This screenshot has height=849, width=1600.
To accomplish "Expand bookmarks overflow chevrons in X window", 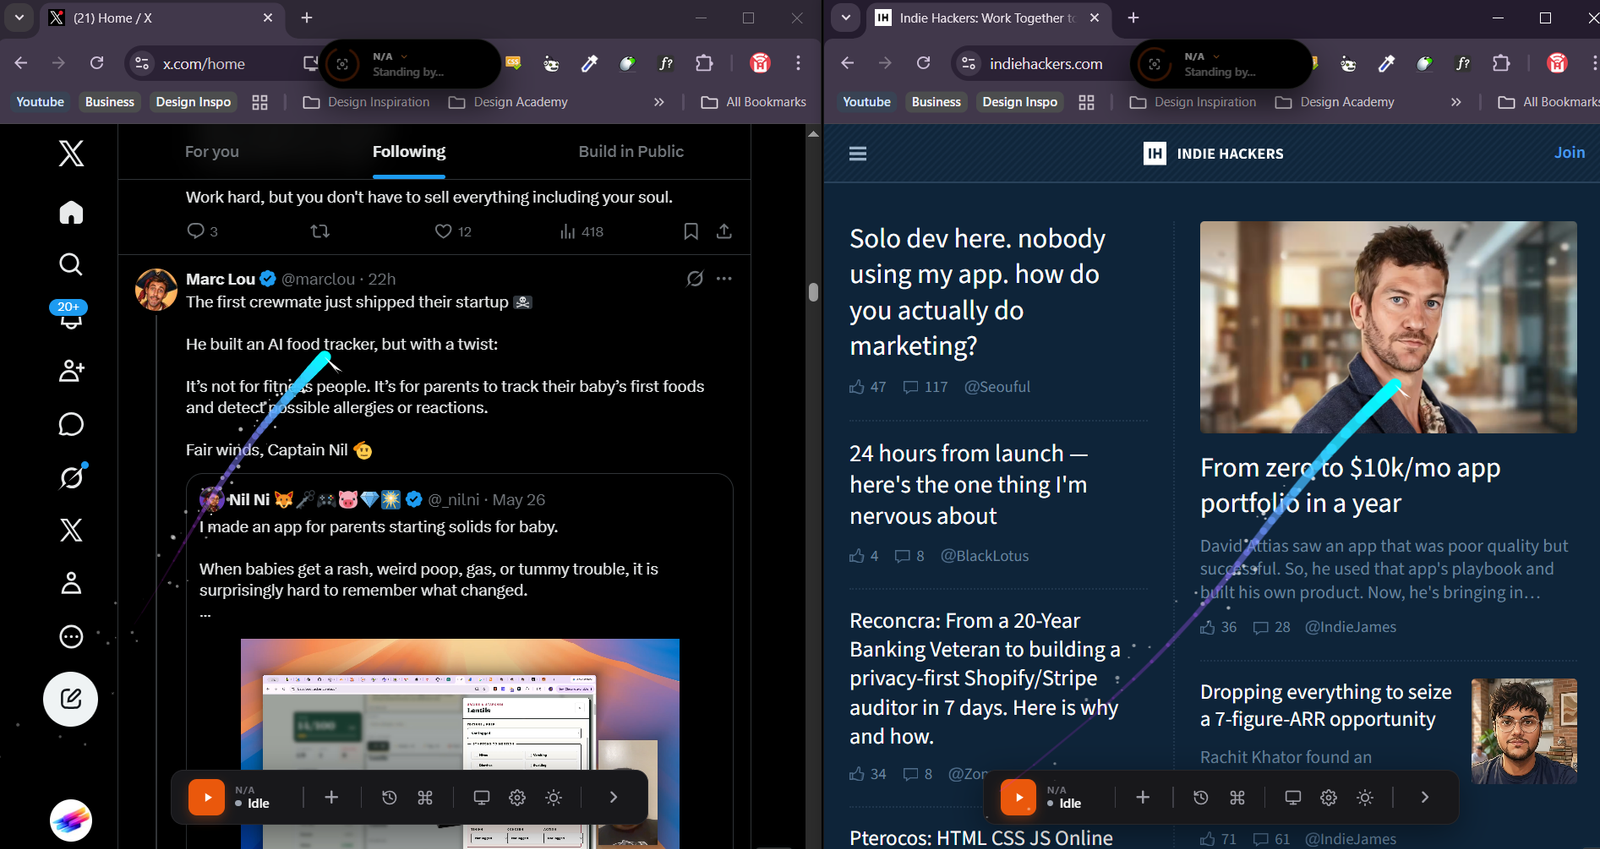I will 659,102.
